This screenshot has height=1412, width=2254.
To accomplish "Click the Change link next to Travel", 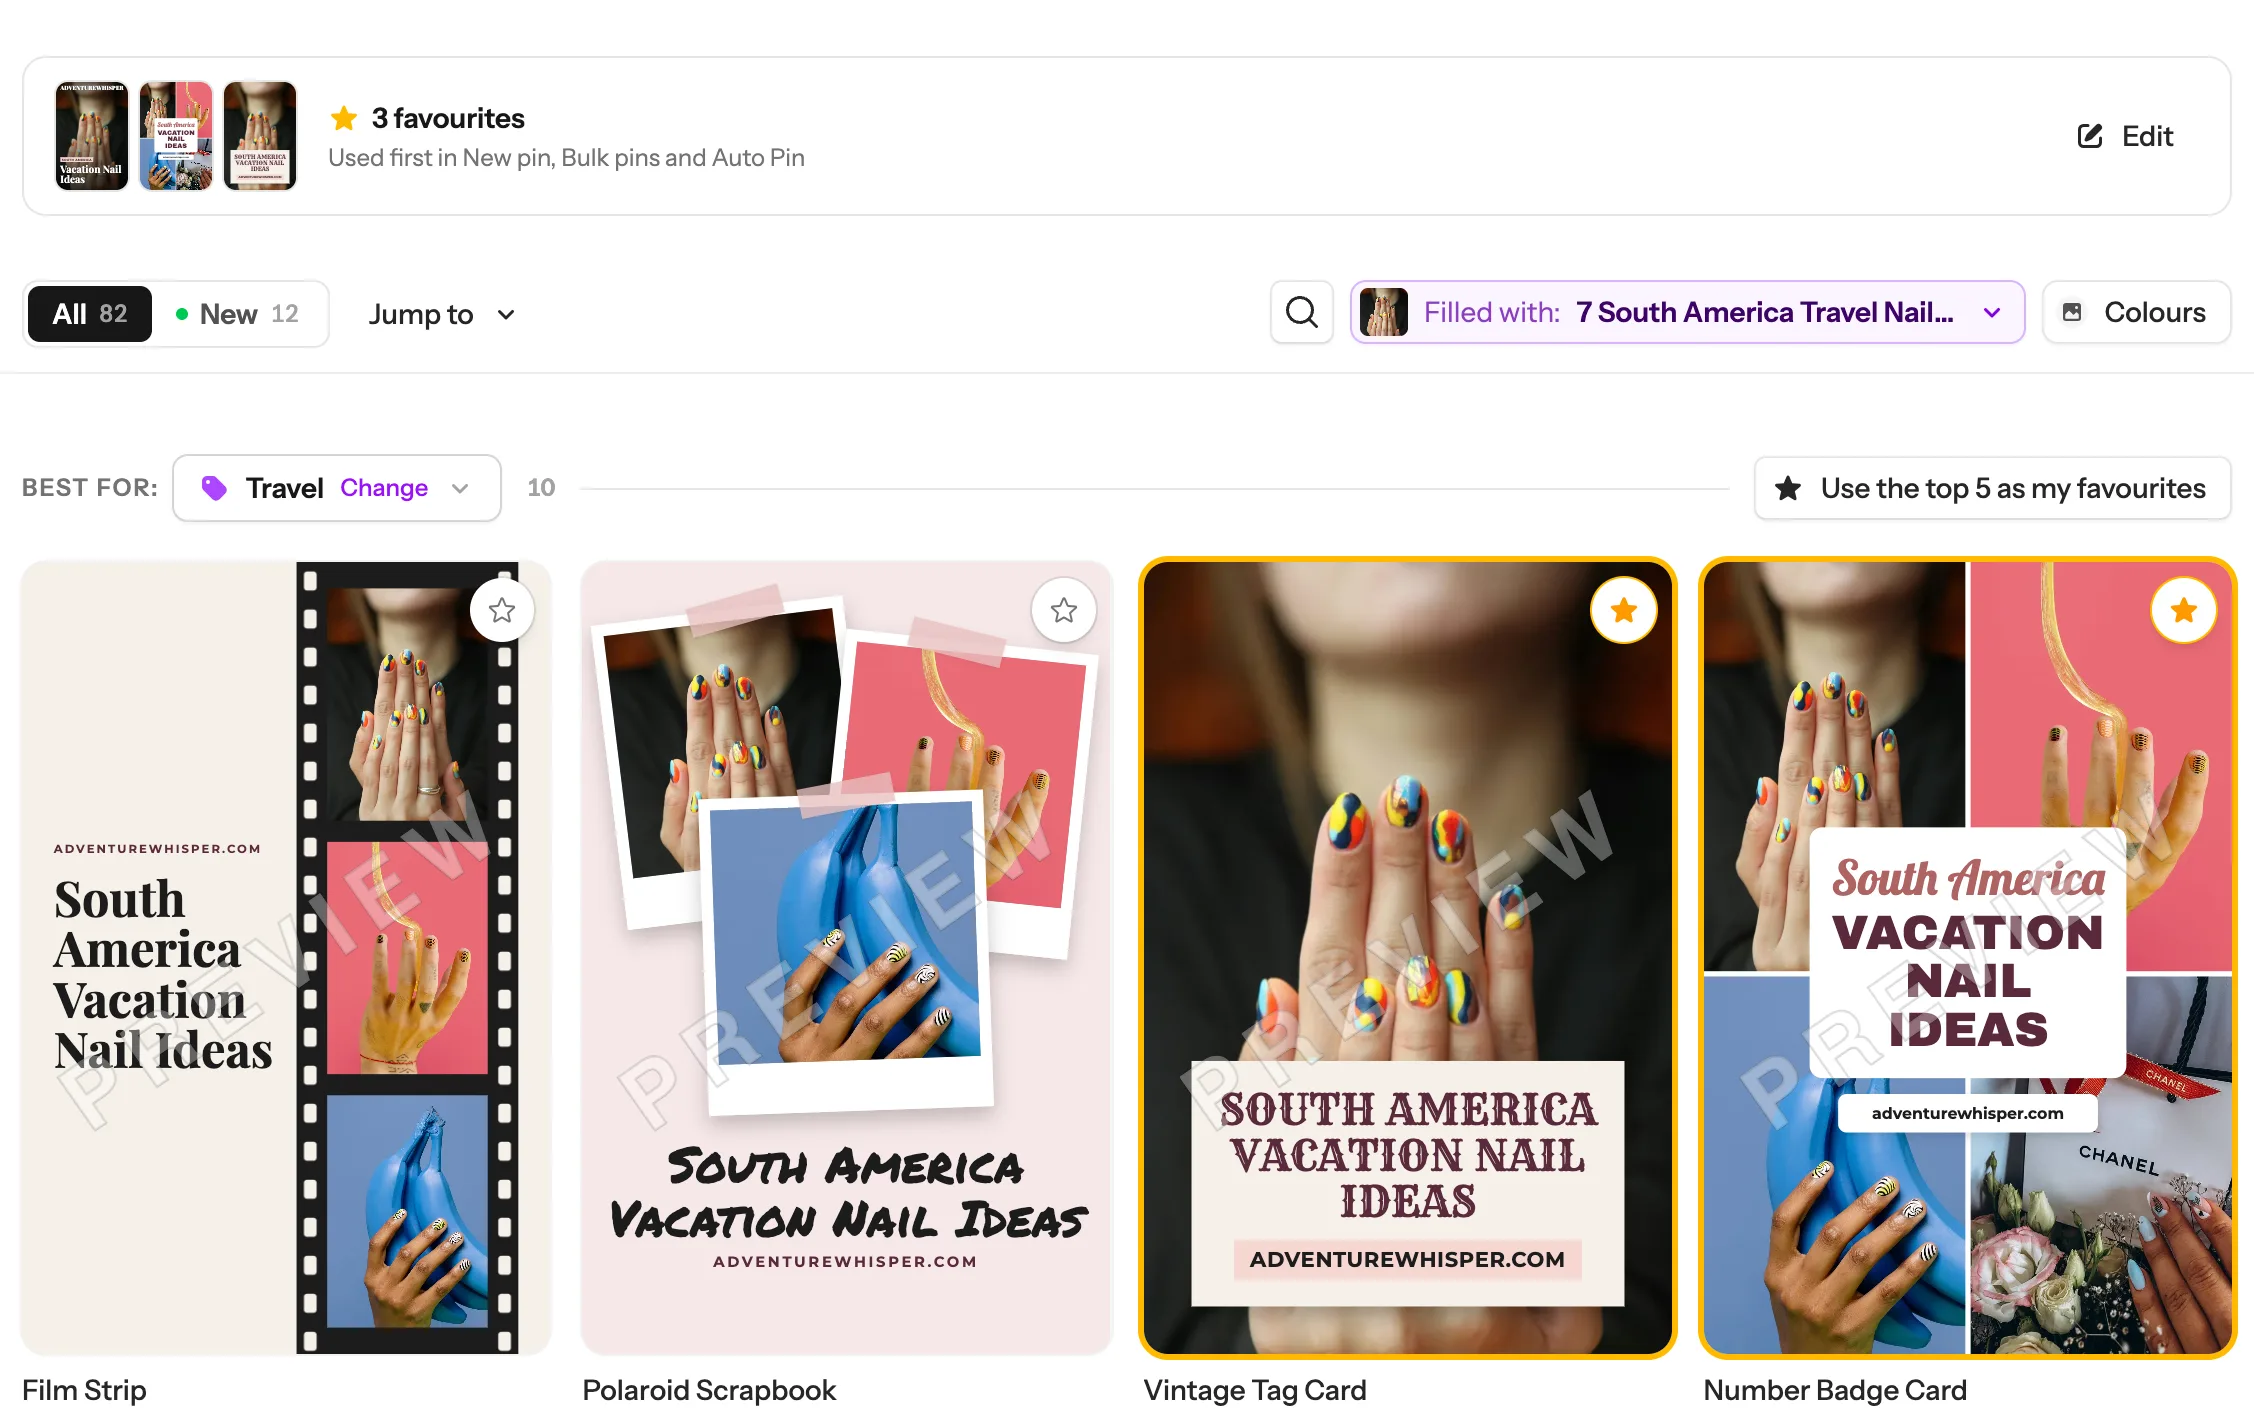I will pos(384,488).
